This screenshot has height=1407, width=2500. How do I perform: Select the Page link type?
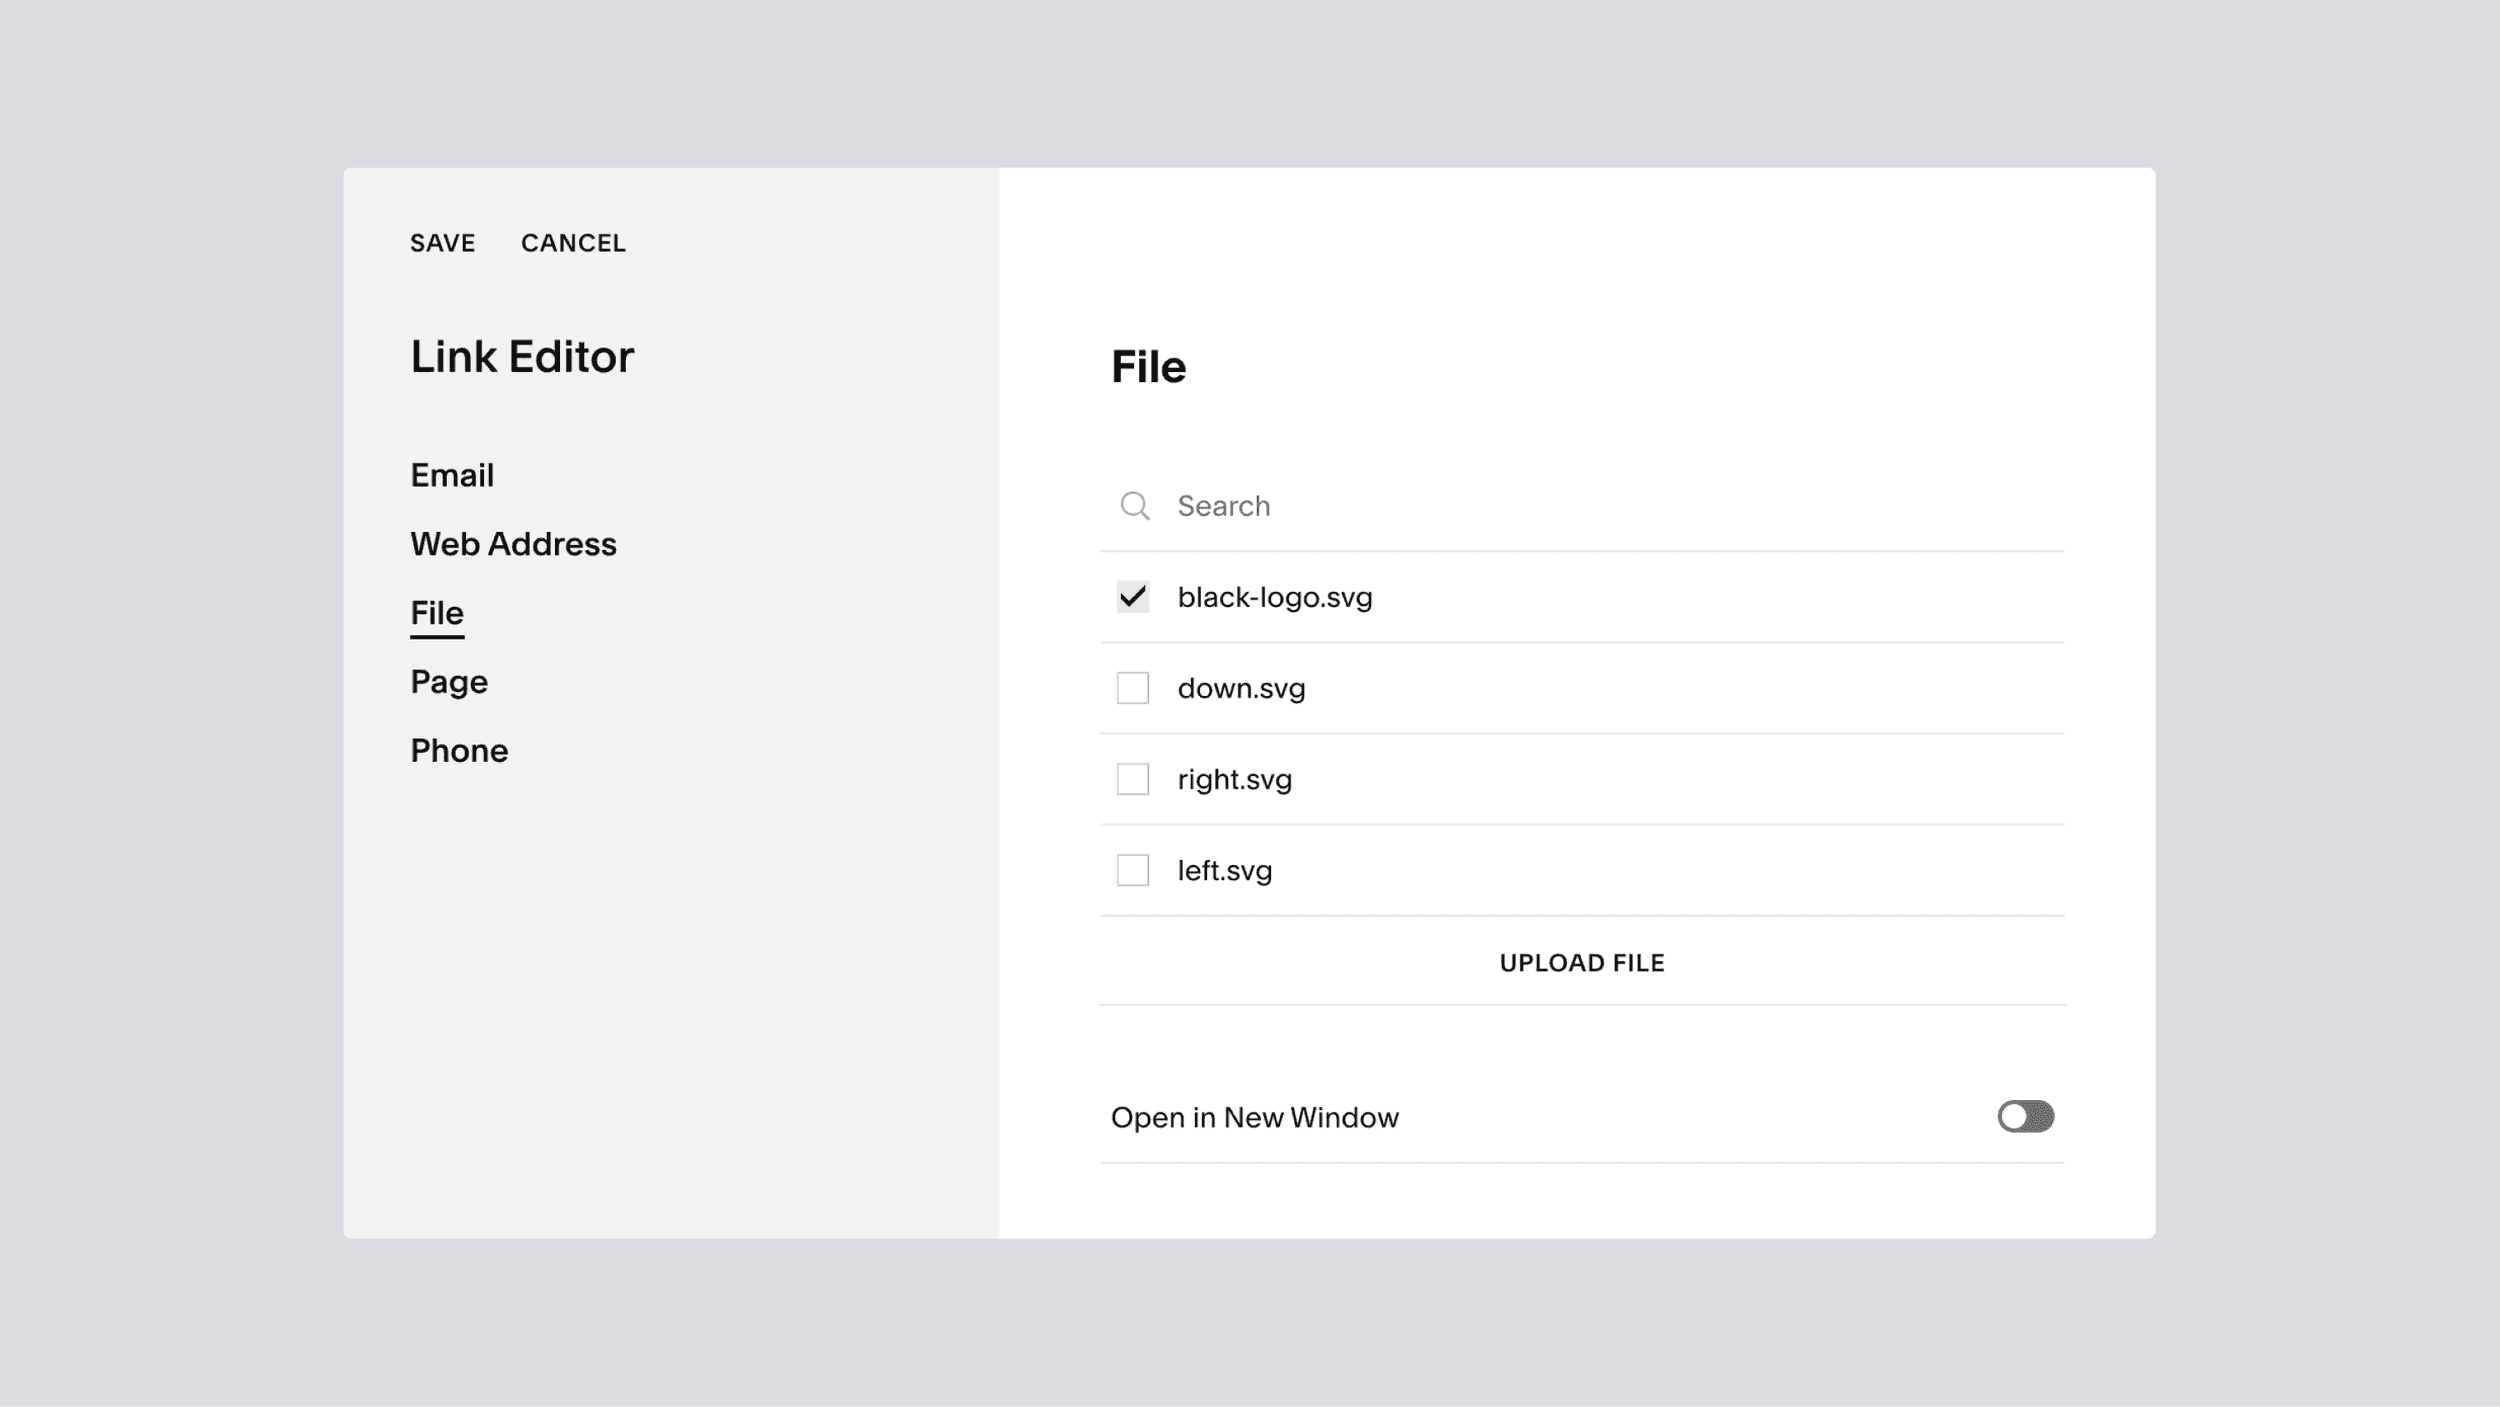click(x=449, y=682)
